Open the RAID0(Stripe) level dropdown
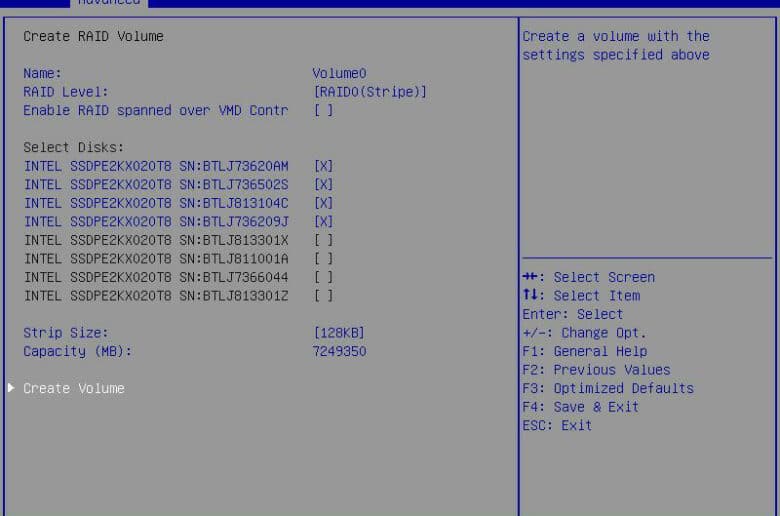 (370, 92)
